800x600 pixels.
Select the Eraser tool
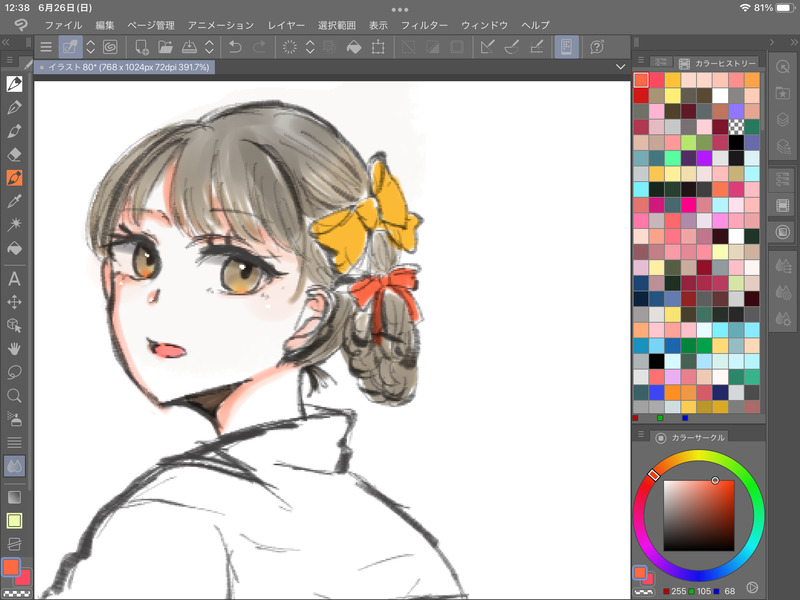(14, 154)
